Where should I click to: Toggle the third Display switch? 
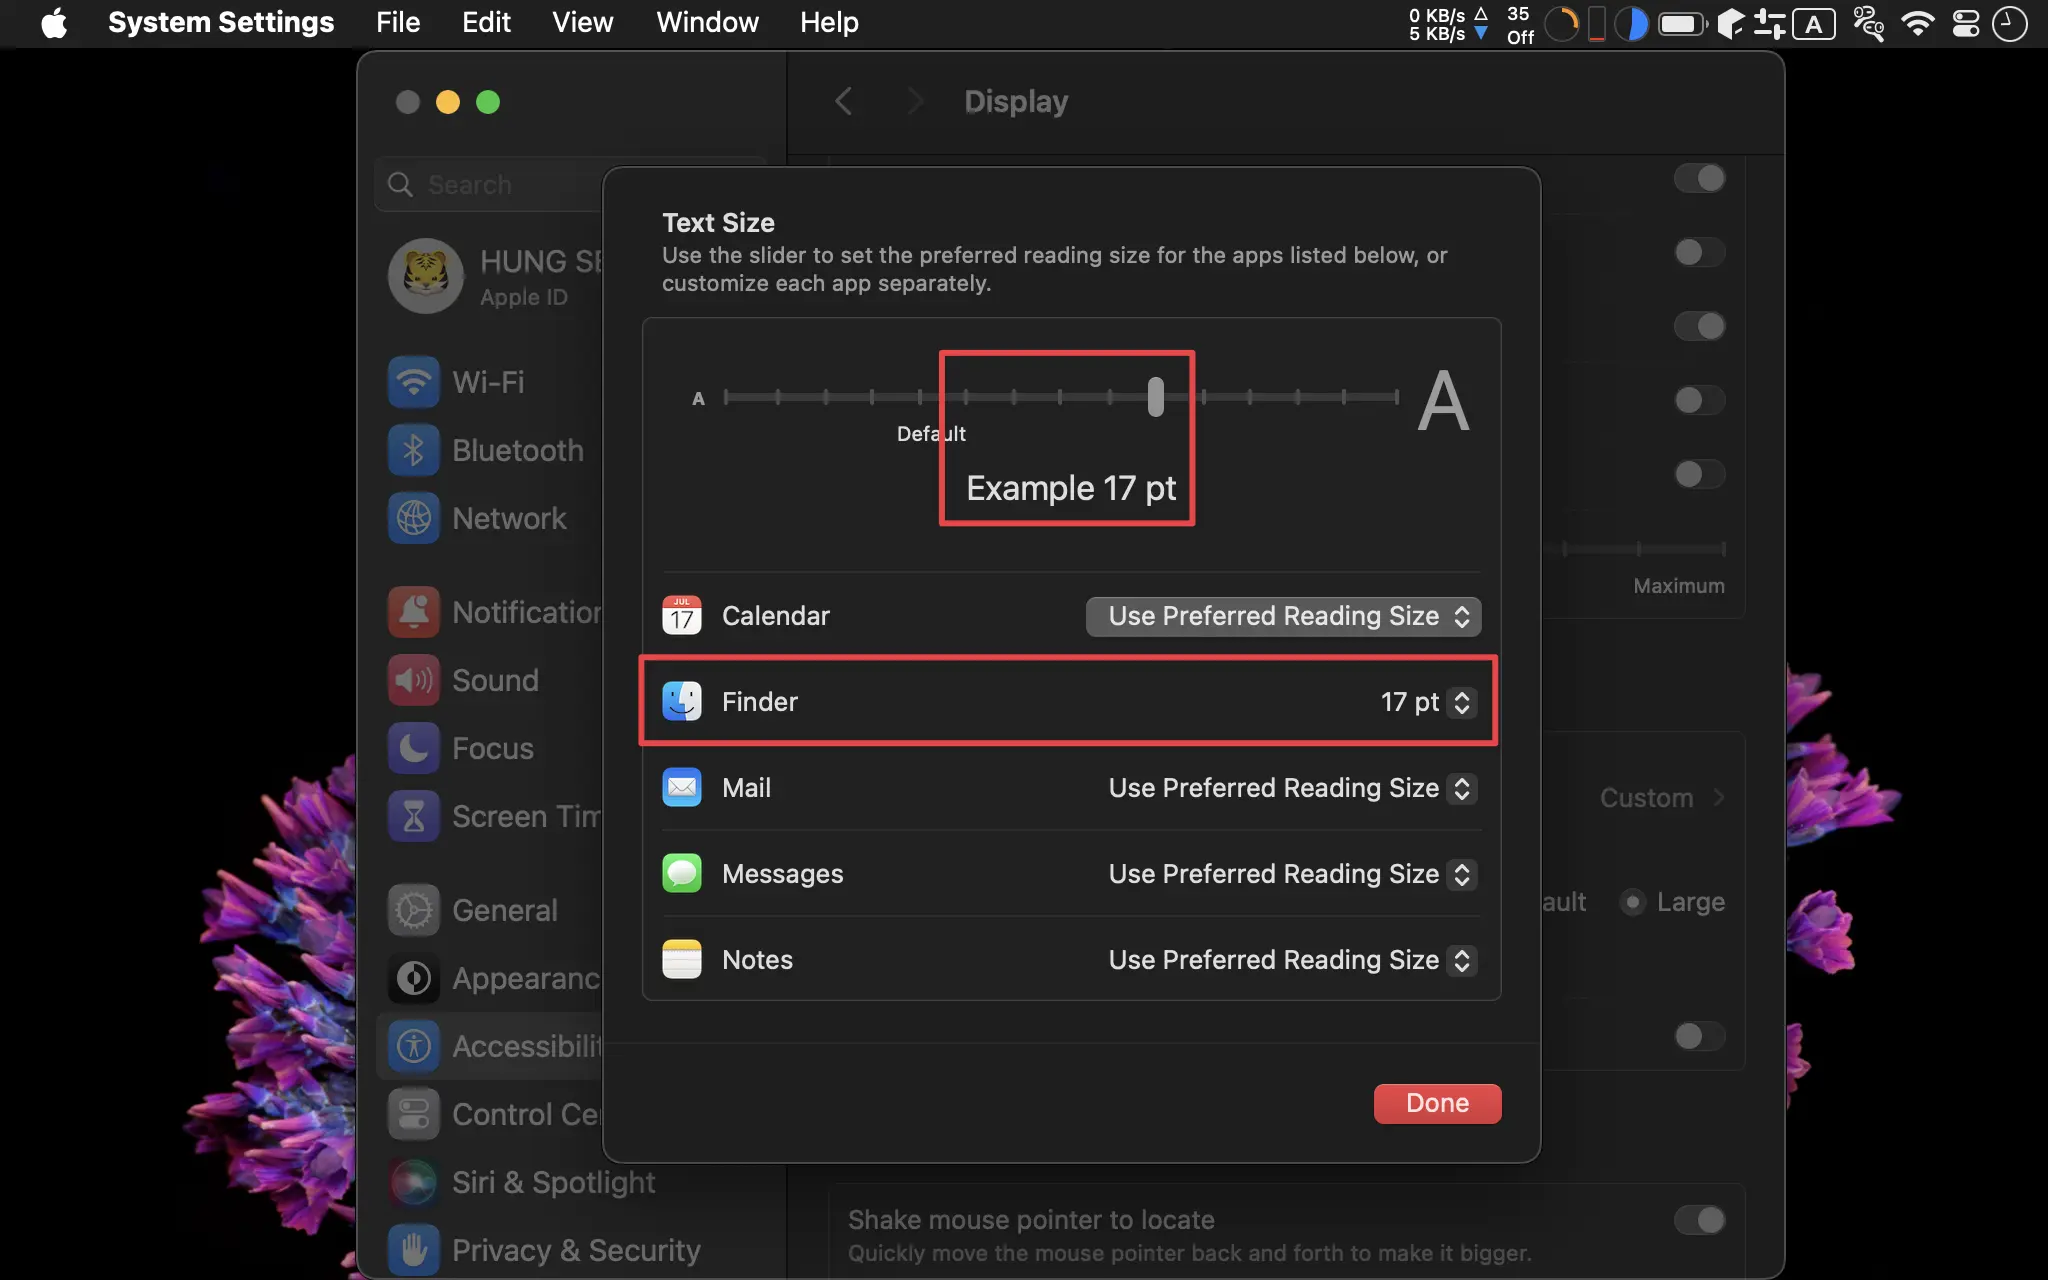pyautogui.click(x=1699, y=326)
